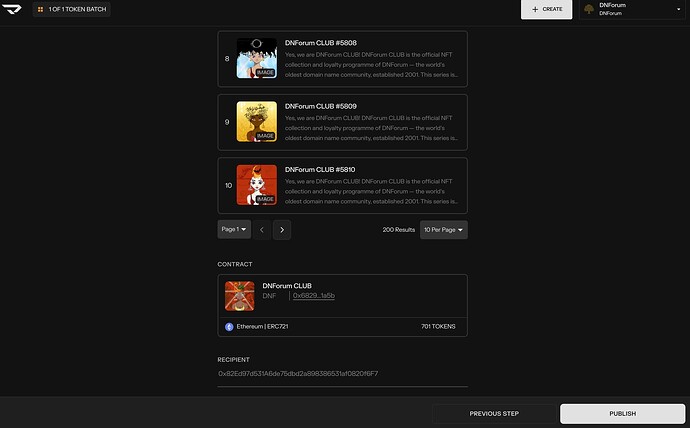
Task: Open contract address link 0x6829...1a5b
Action: (x=314, y=296)
